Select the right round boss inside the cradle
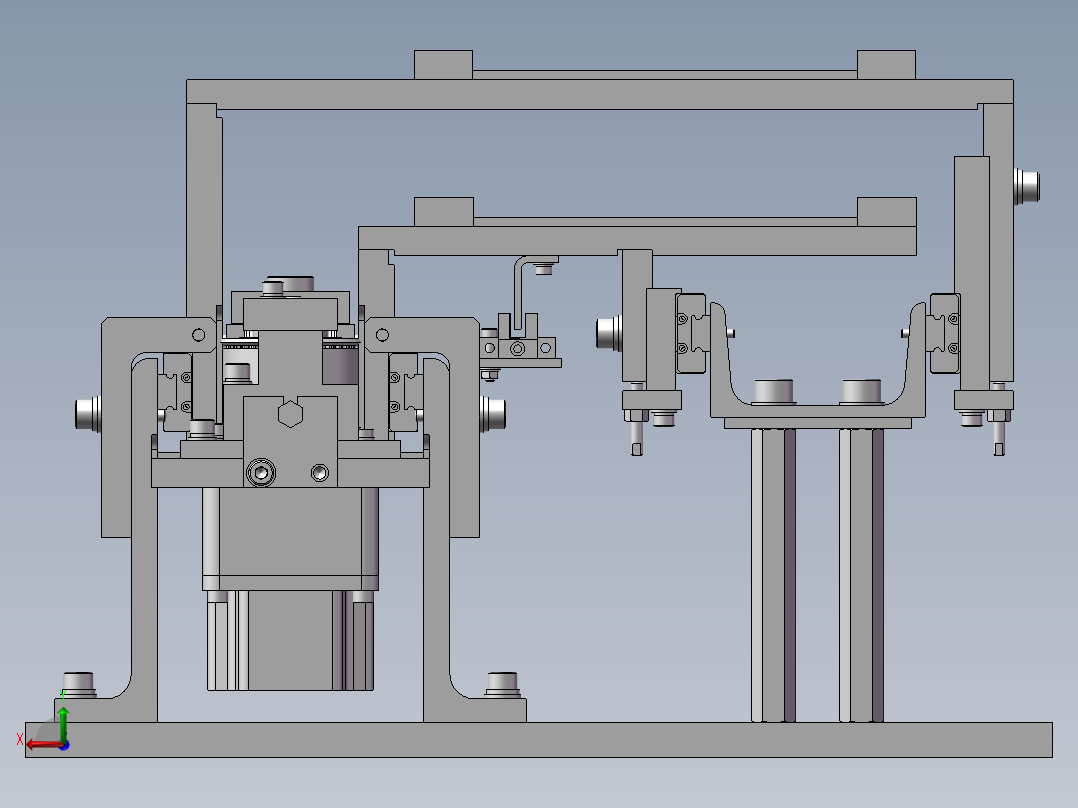Image resolution: width=1078 pixels, height=808 pixels. click(x=861, y=391)
